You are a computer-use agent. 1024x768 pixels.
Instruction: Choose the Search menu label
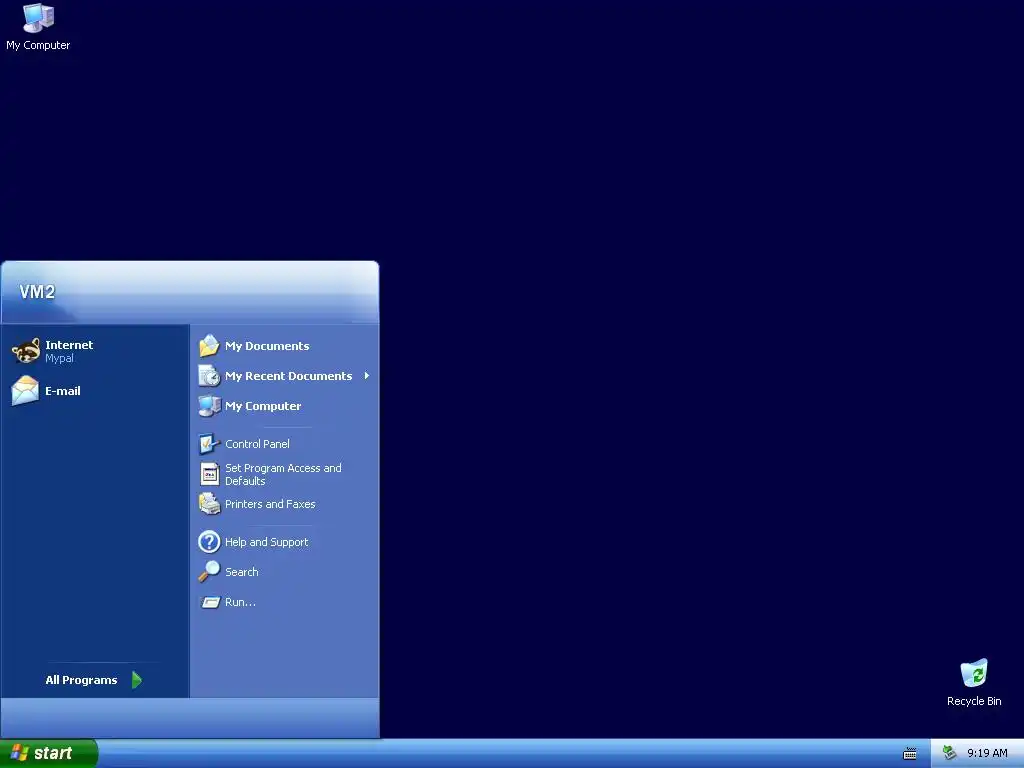pyautogui.click(x=242, y=572)
